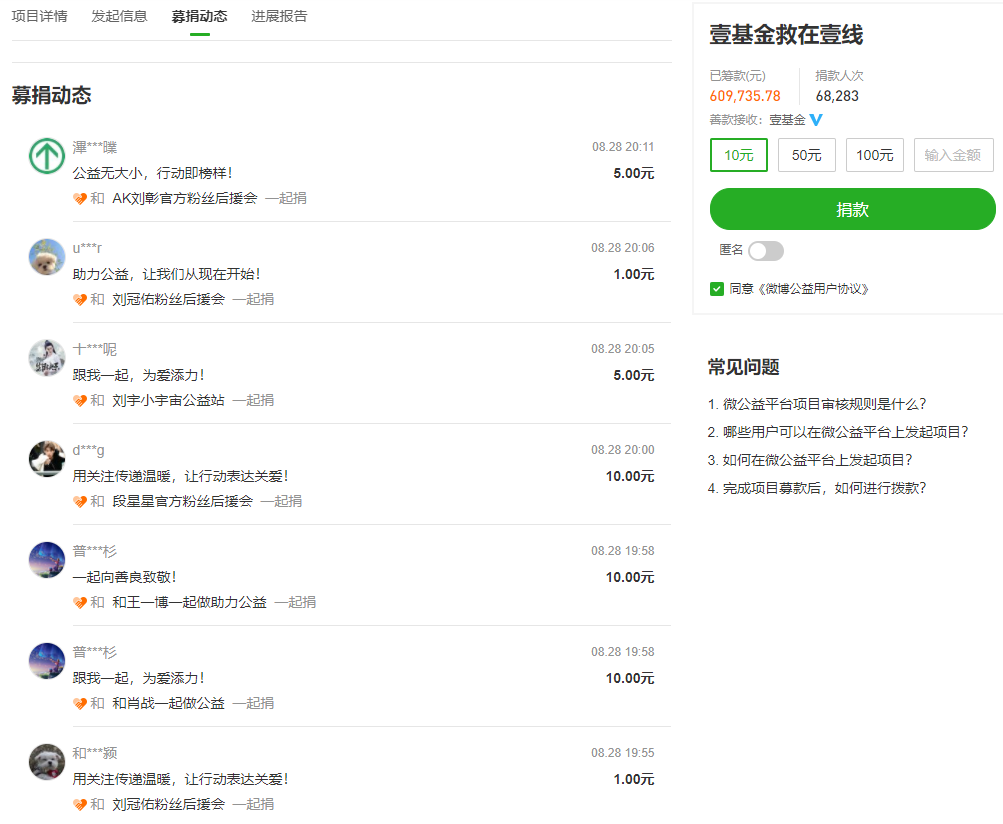Click the blue V verified badge next to 壹基金

pyautogui.click(x=817, y=119)
